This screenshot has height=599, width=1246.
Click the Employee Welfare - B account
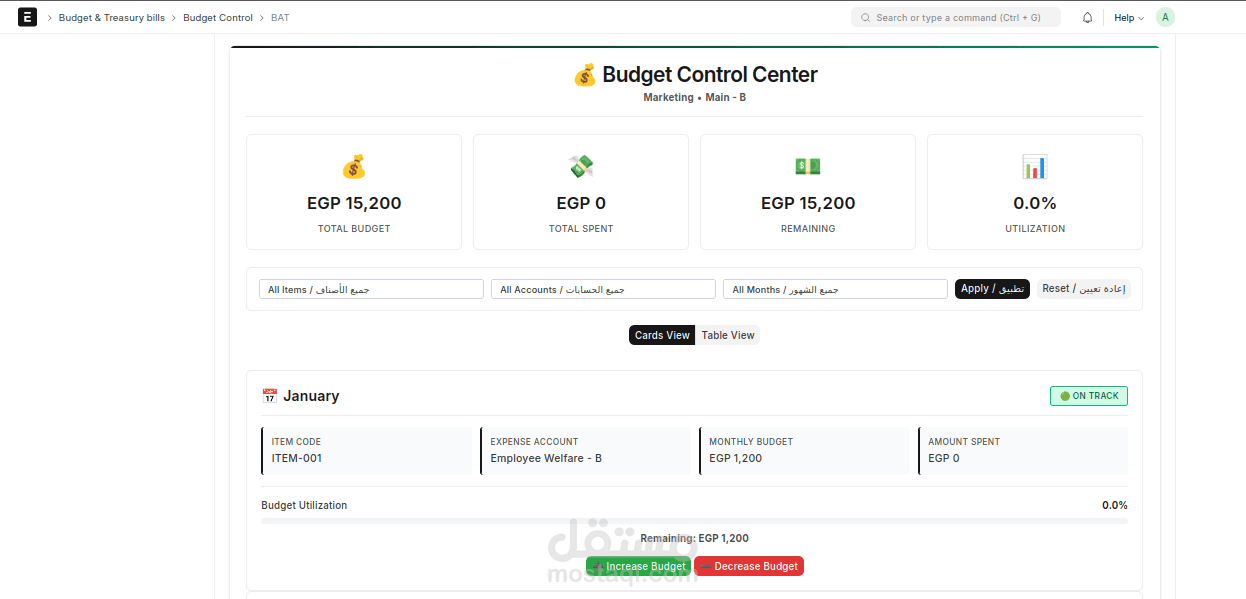(546, 458)
